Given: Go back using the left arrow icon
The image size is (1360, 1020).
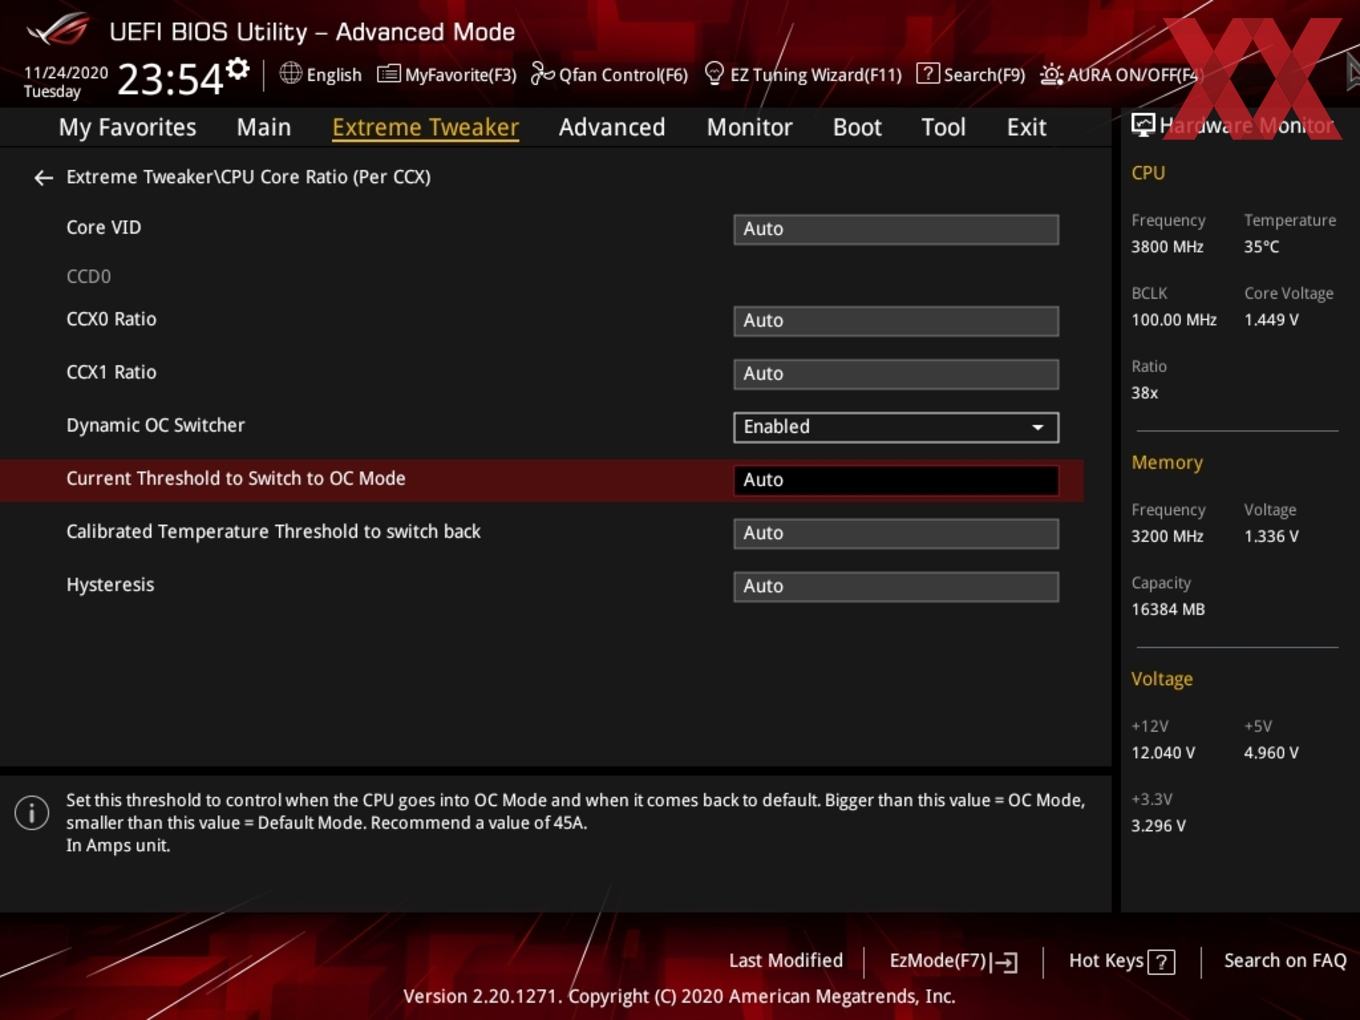Looking at the screenshot, I should pos(43,177).
